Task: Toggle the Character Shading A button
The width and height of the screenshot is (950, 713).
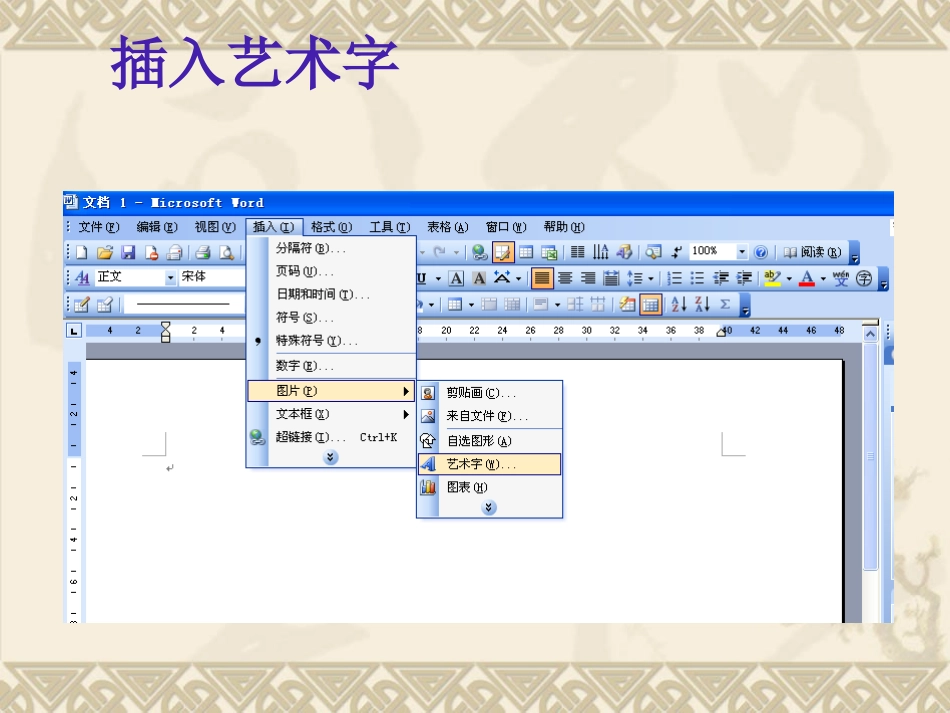Action: pos(479,278)
